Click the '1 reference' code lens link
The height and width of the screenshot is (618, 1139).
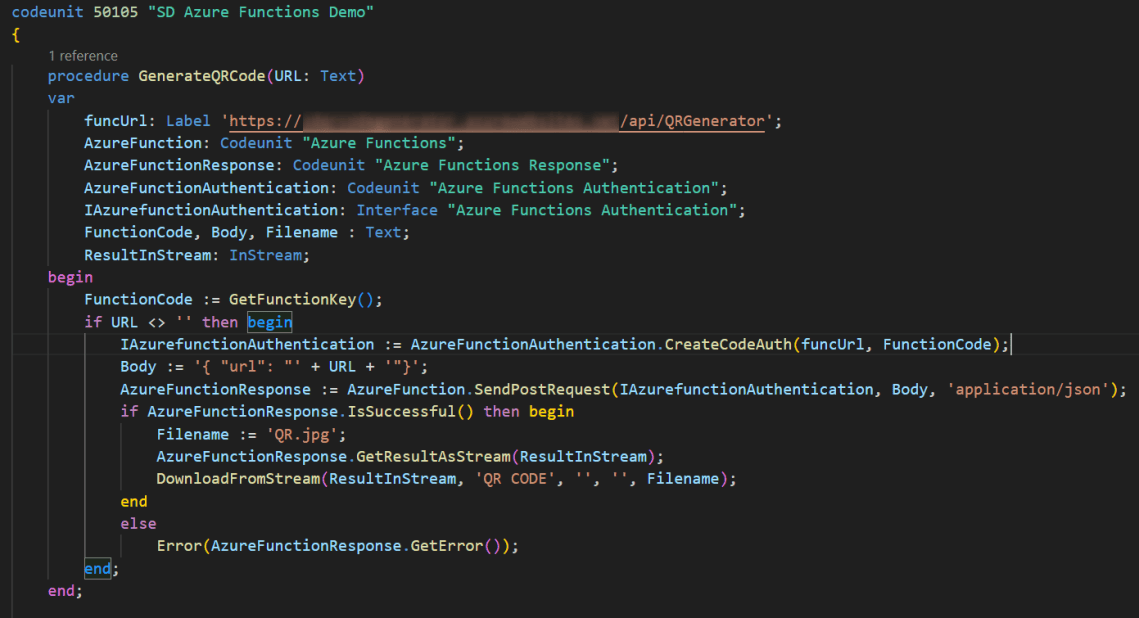83,56
